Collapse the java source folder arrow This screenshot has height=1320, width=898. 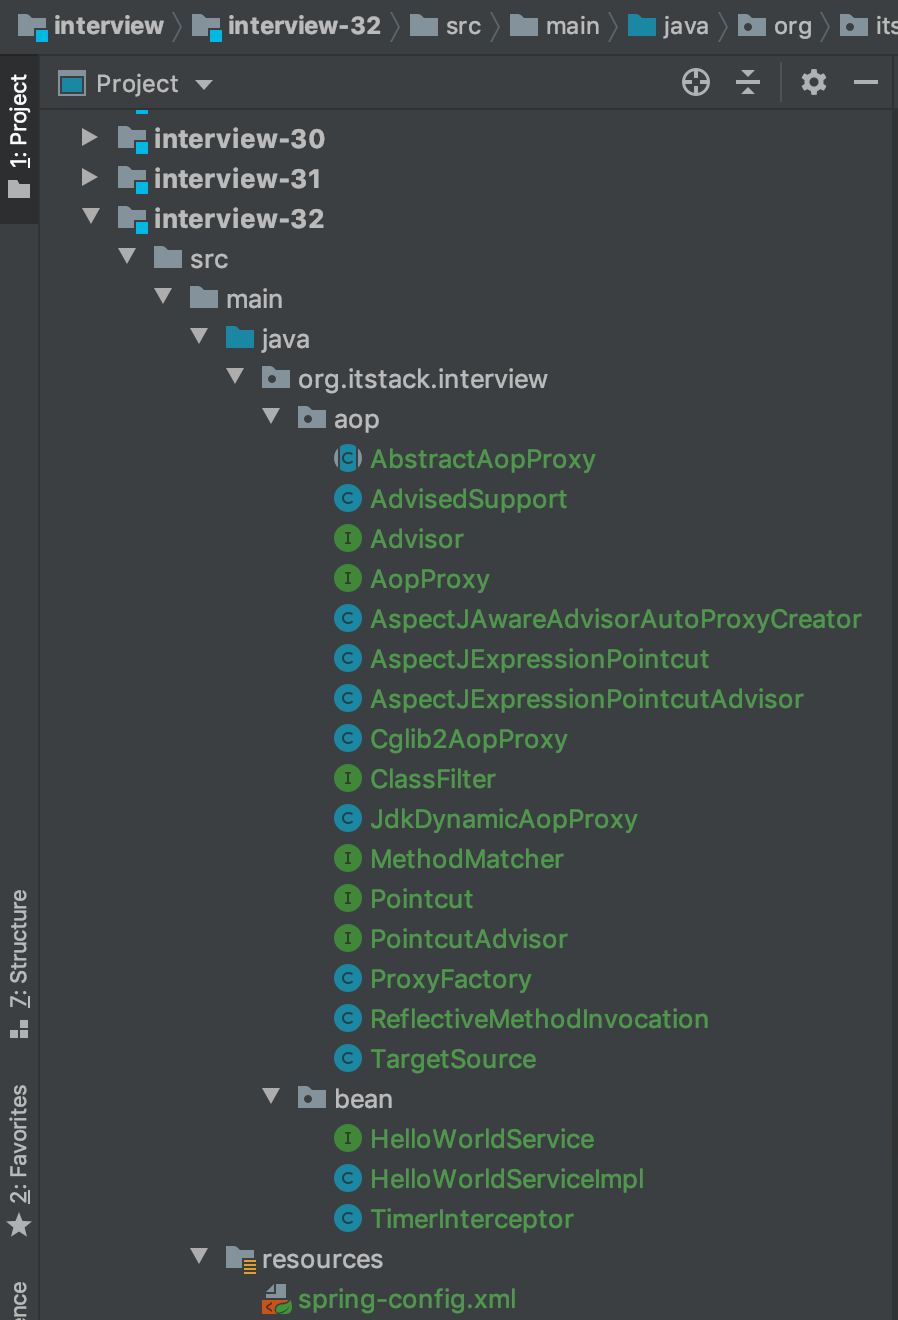pyautogui.click(x=199, y=336)
